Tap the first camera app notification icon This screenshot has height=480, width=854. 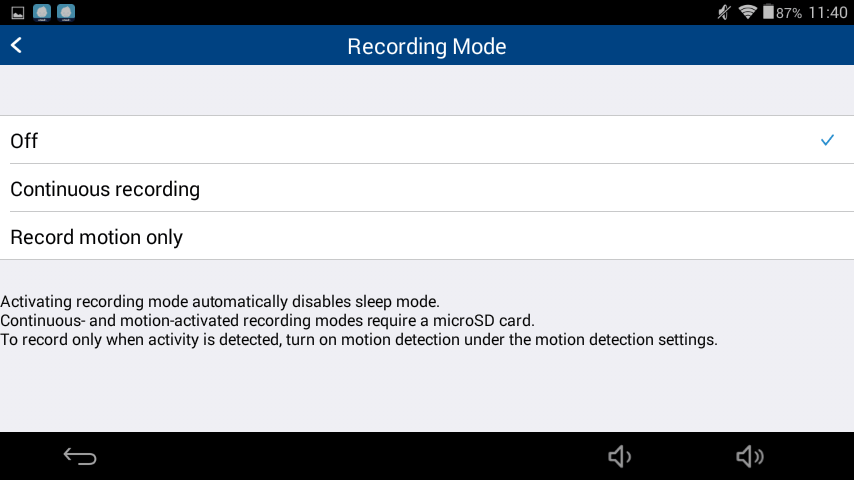point(42,13)
